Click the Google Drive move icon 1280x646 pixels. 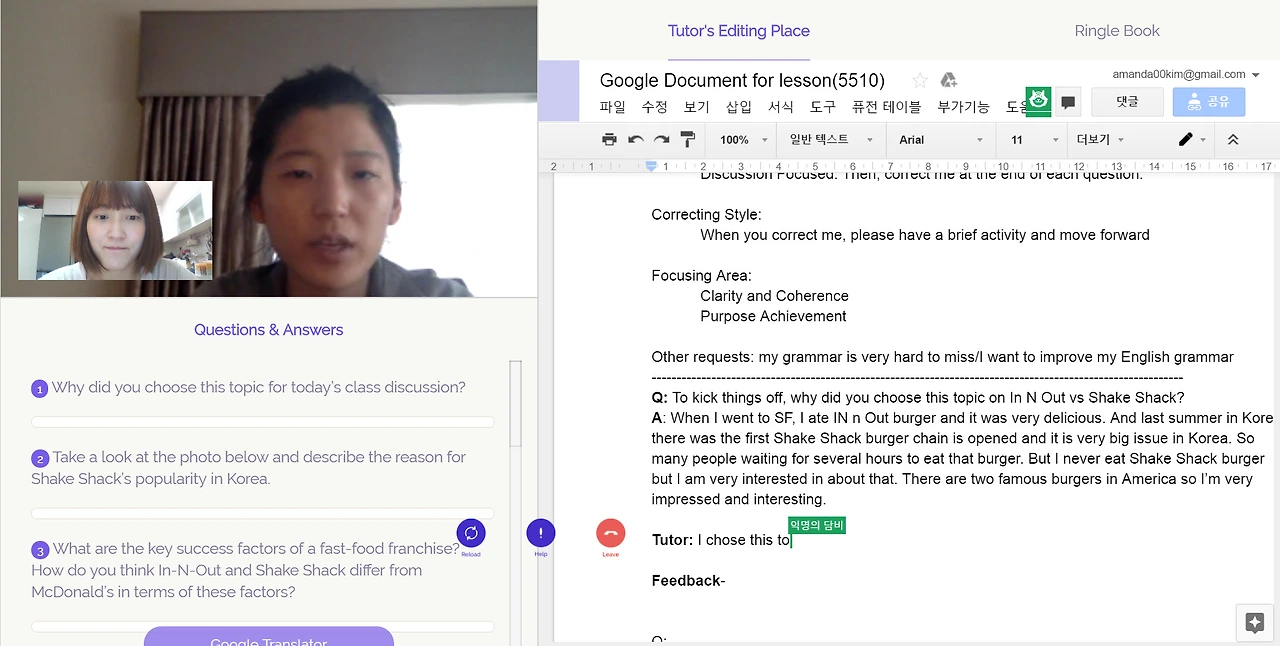948,80
